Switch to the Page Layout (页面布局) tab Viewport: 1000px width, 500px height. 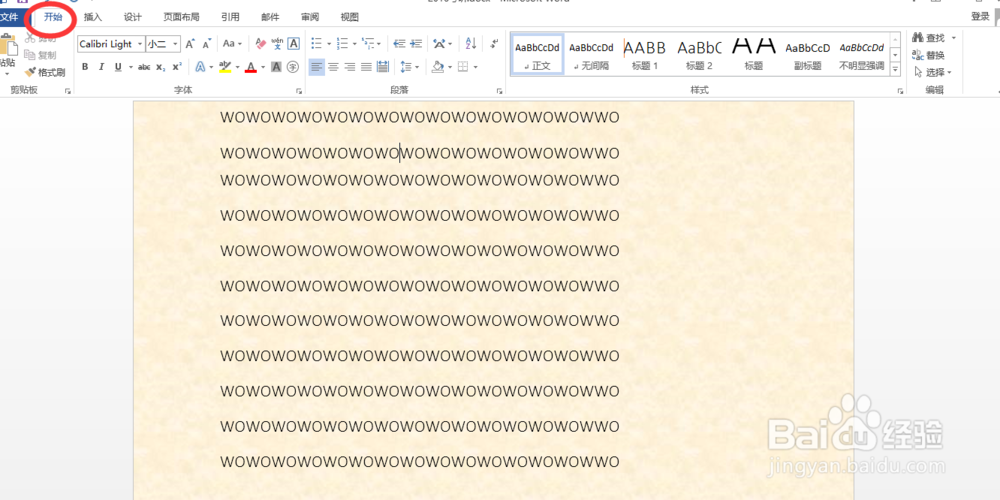181,17
